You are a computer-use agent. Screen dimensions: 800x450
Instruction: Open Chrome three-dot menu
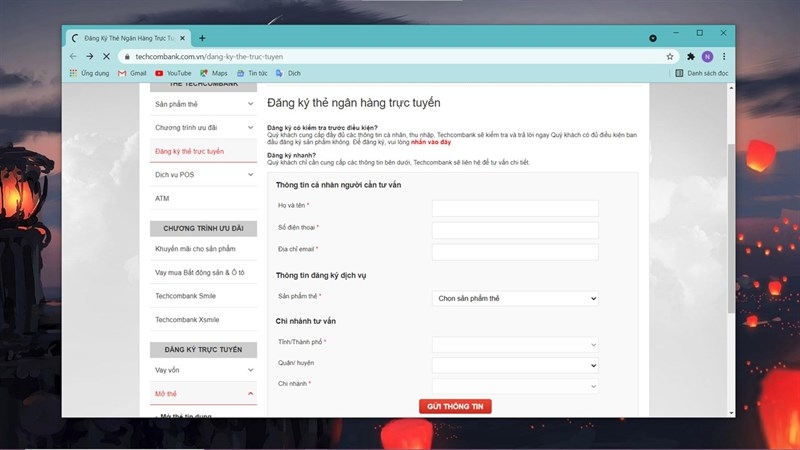point(724,57)
